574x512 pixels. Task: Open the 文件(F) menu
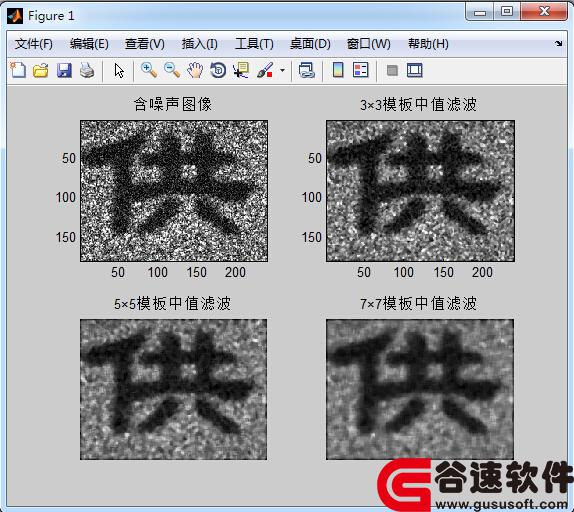(x=34, y=44)
